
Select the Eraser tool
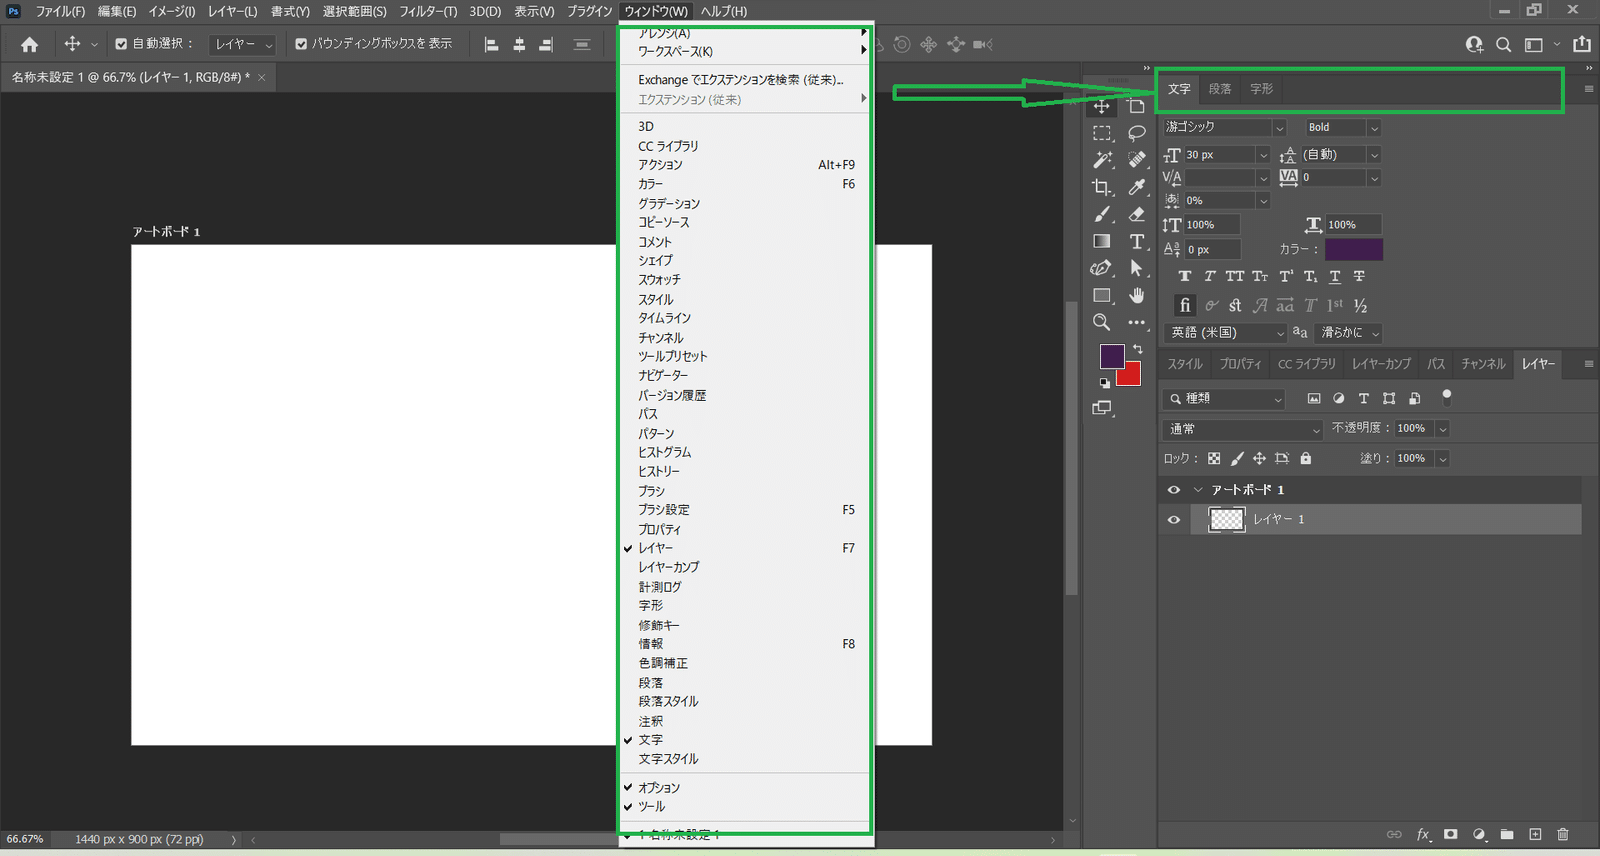pos(1137,214)
